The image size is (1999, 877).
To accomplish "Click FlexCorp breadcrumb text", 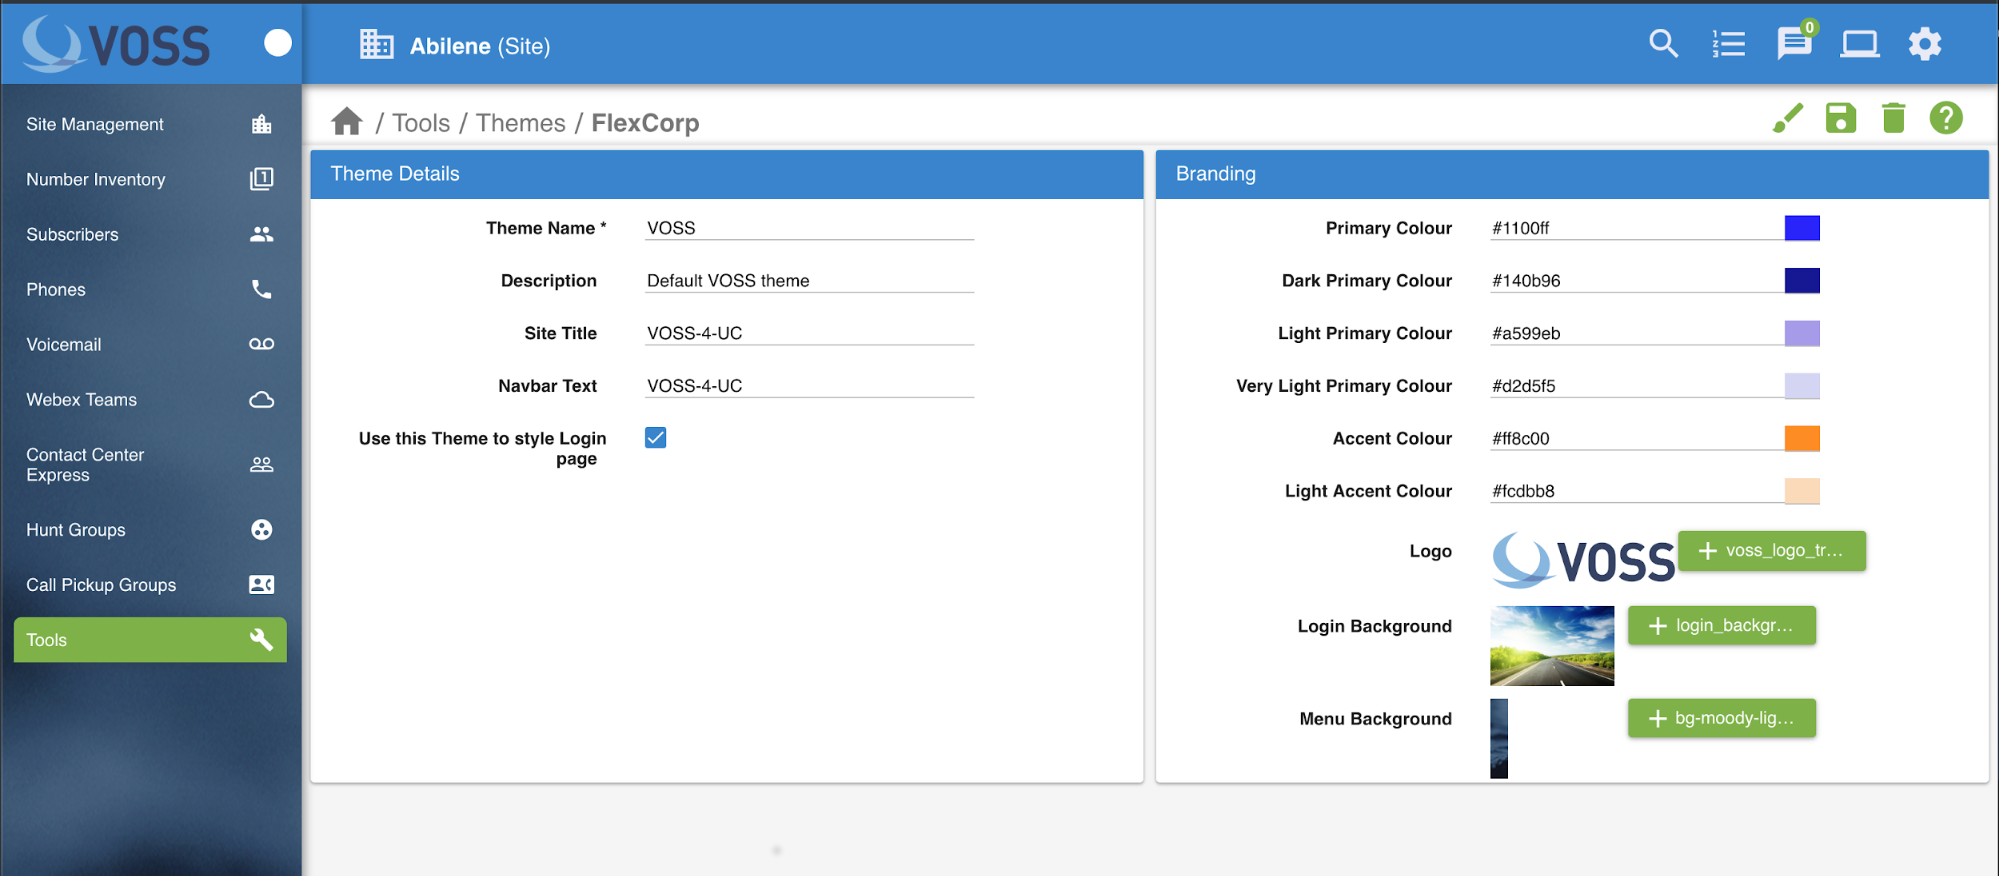I will tap(645, 122).
